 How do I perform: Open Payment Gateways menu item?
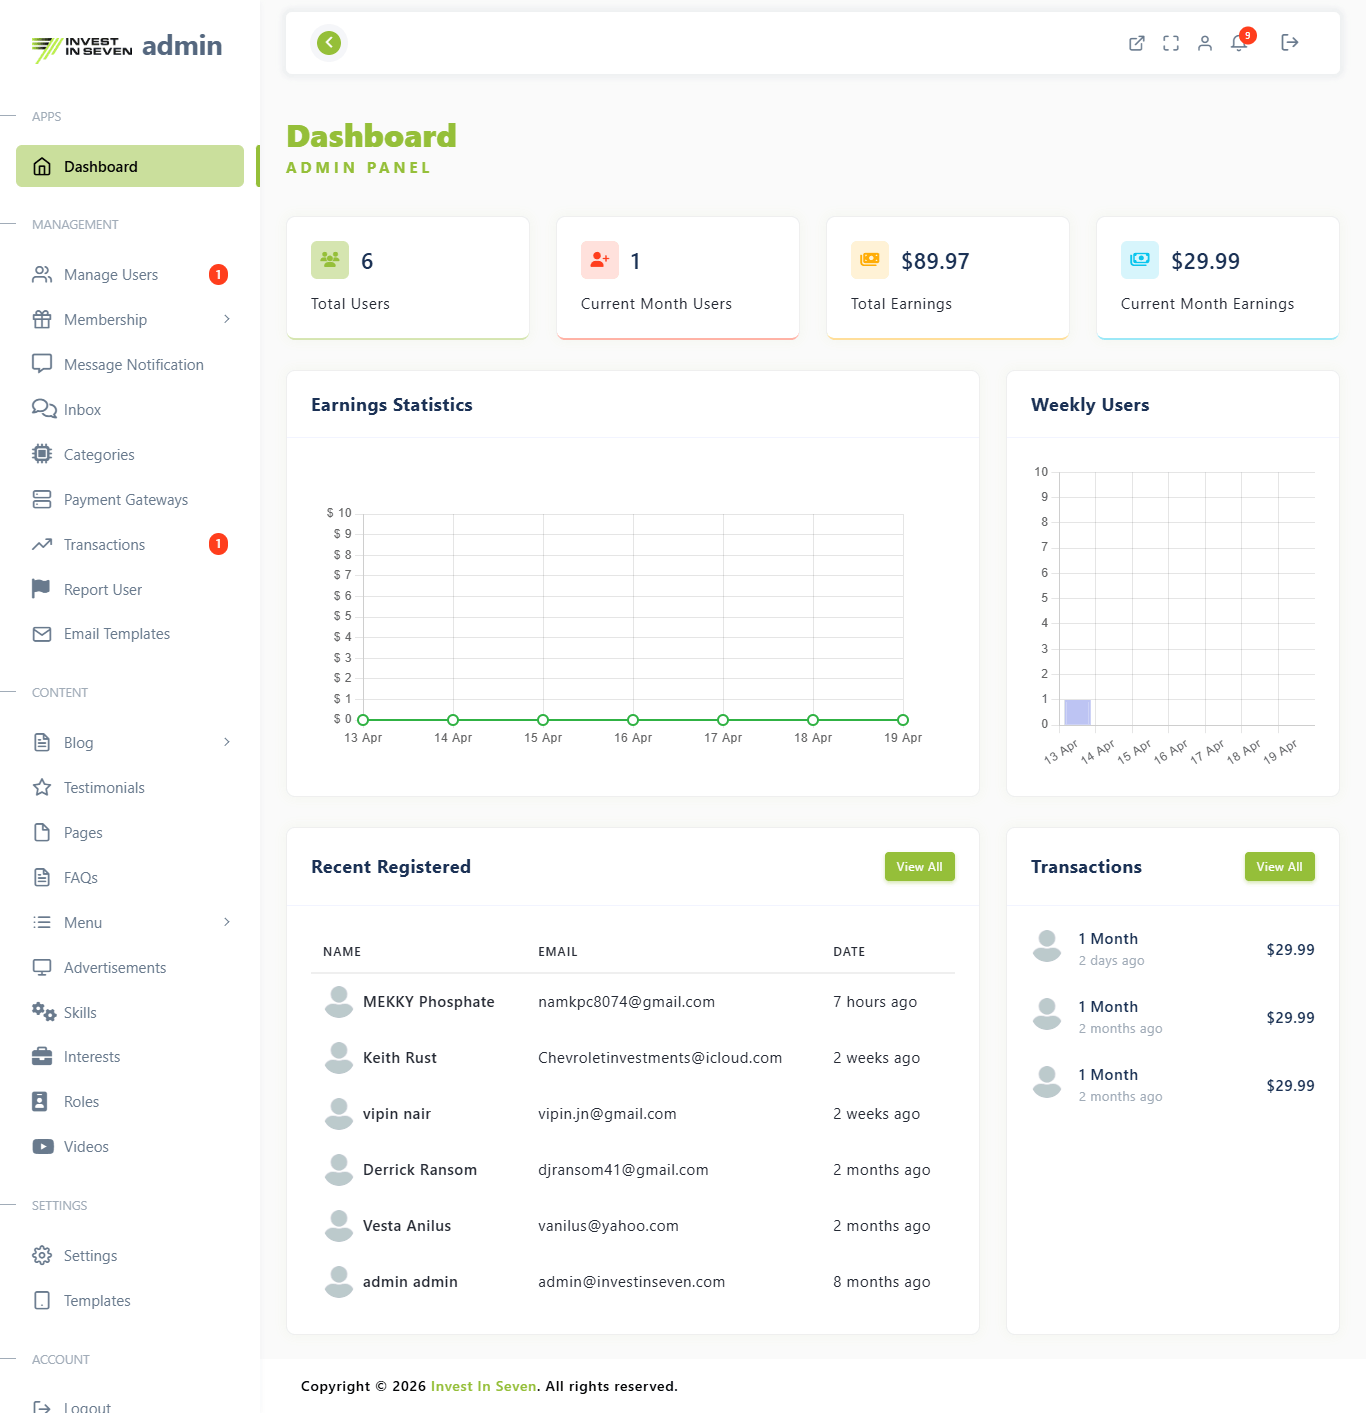click(126, 500)
